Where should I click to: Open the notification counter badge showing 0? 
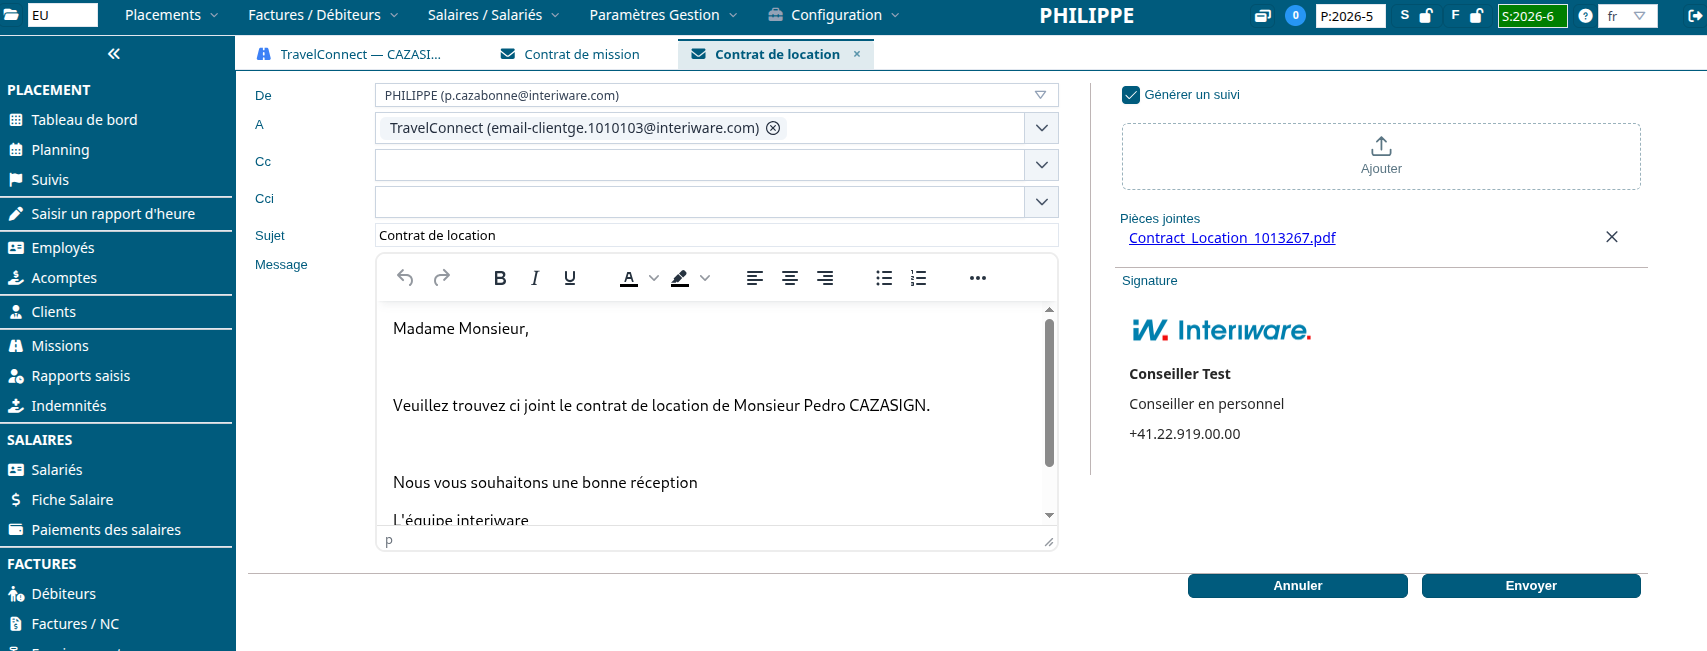click(x=1295, y=15)
